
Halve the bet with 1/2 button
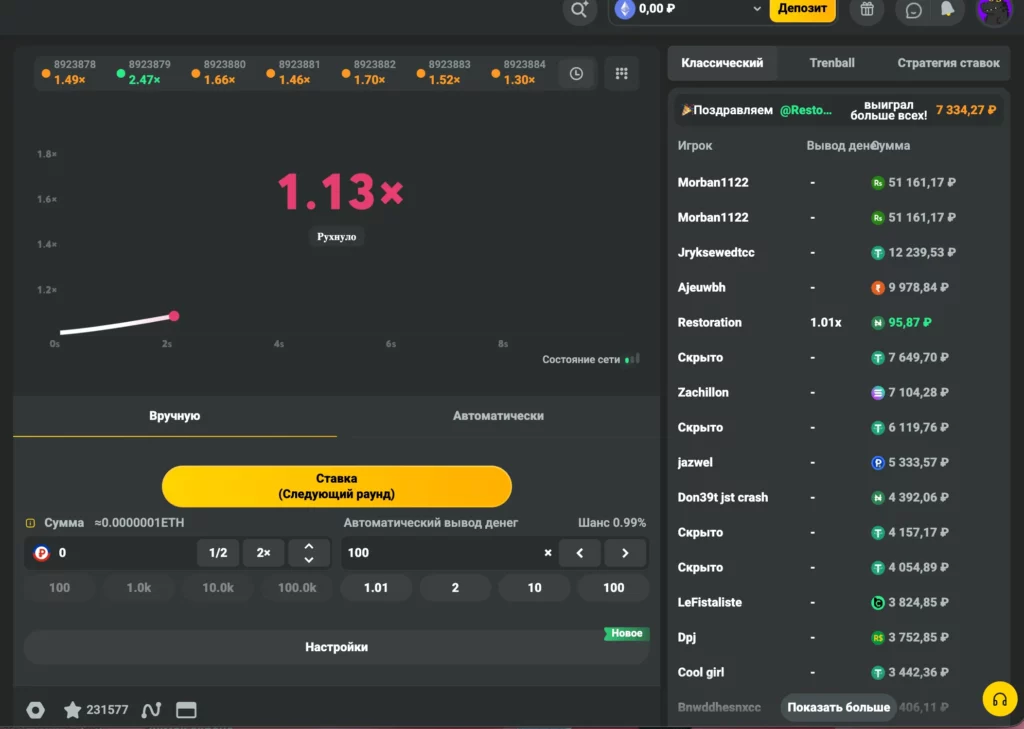click(x=218, y=553)
